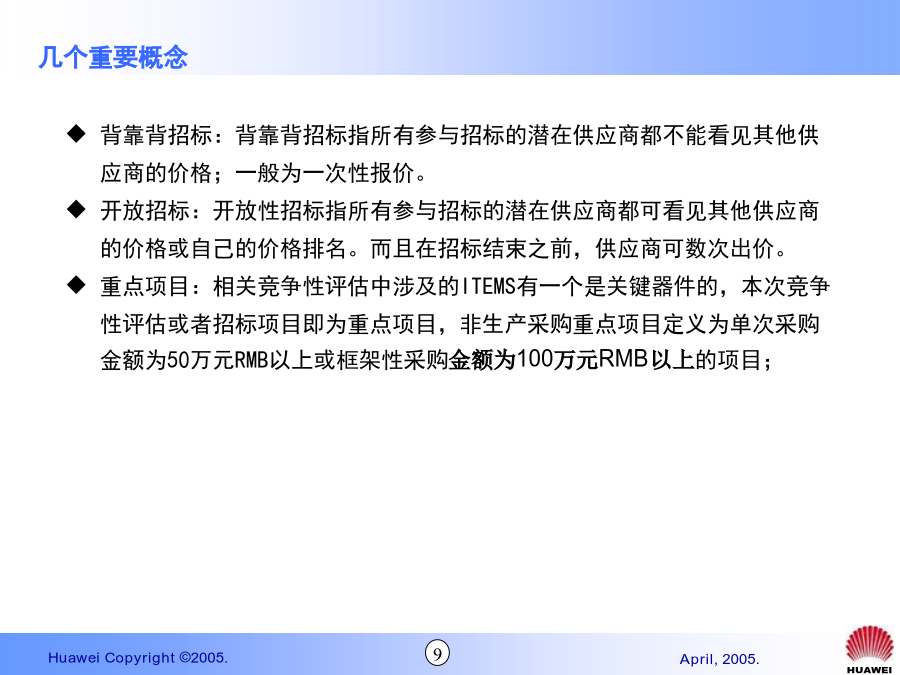Click the diamond bullet before 开放招标
Viewport: 900px width, 675px height.
click(x=76, y=210)
